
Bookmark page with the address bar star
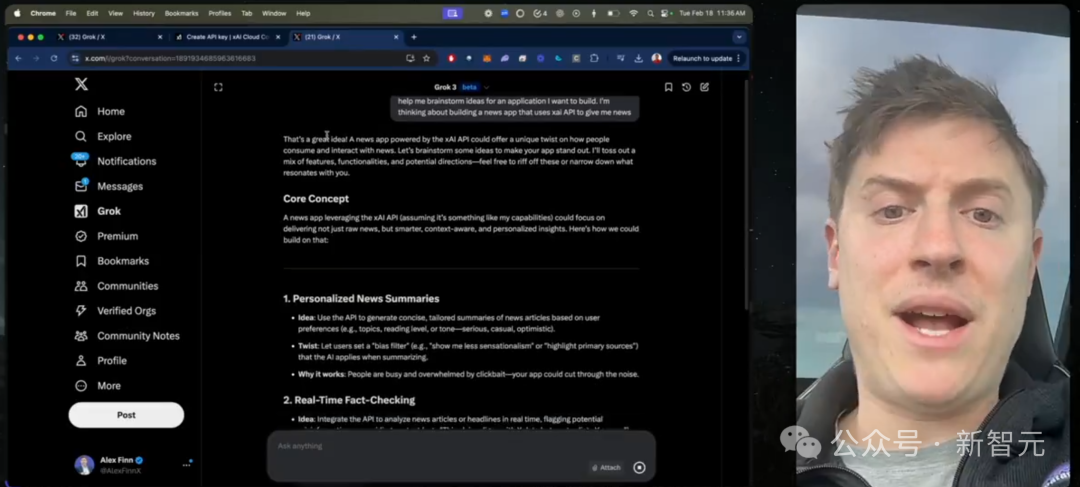point(426,58)
